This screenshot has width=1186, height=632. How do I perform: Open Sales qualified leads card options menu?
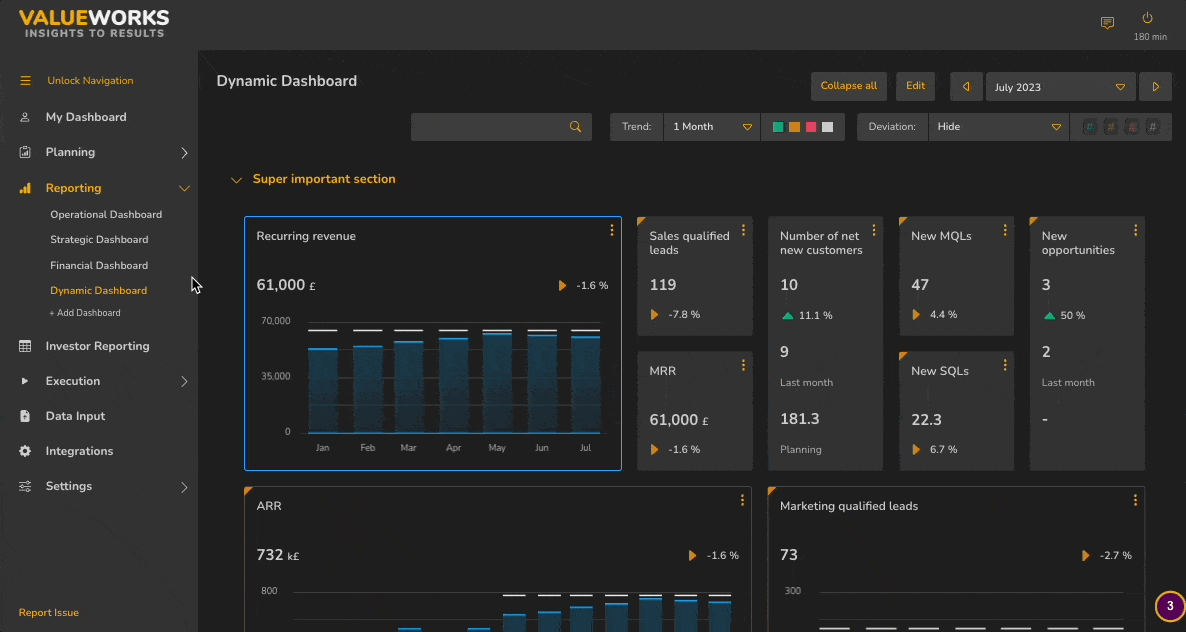point(744,230)
